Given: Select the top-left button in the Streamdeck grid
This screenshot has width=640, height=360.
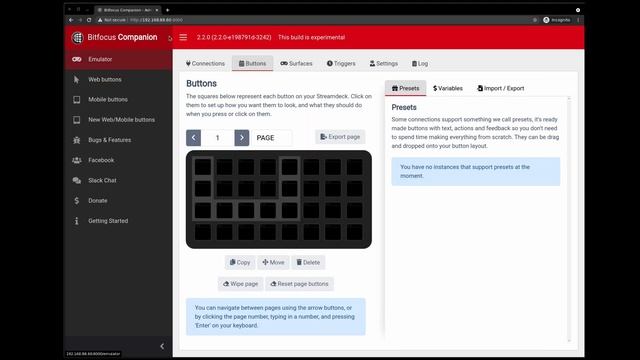Looking at the screenshot, I should point(203,167).
